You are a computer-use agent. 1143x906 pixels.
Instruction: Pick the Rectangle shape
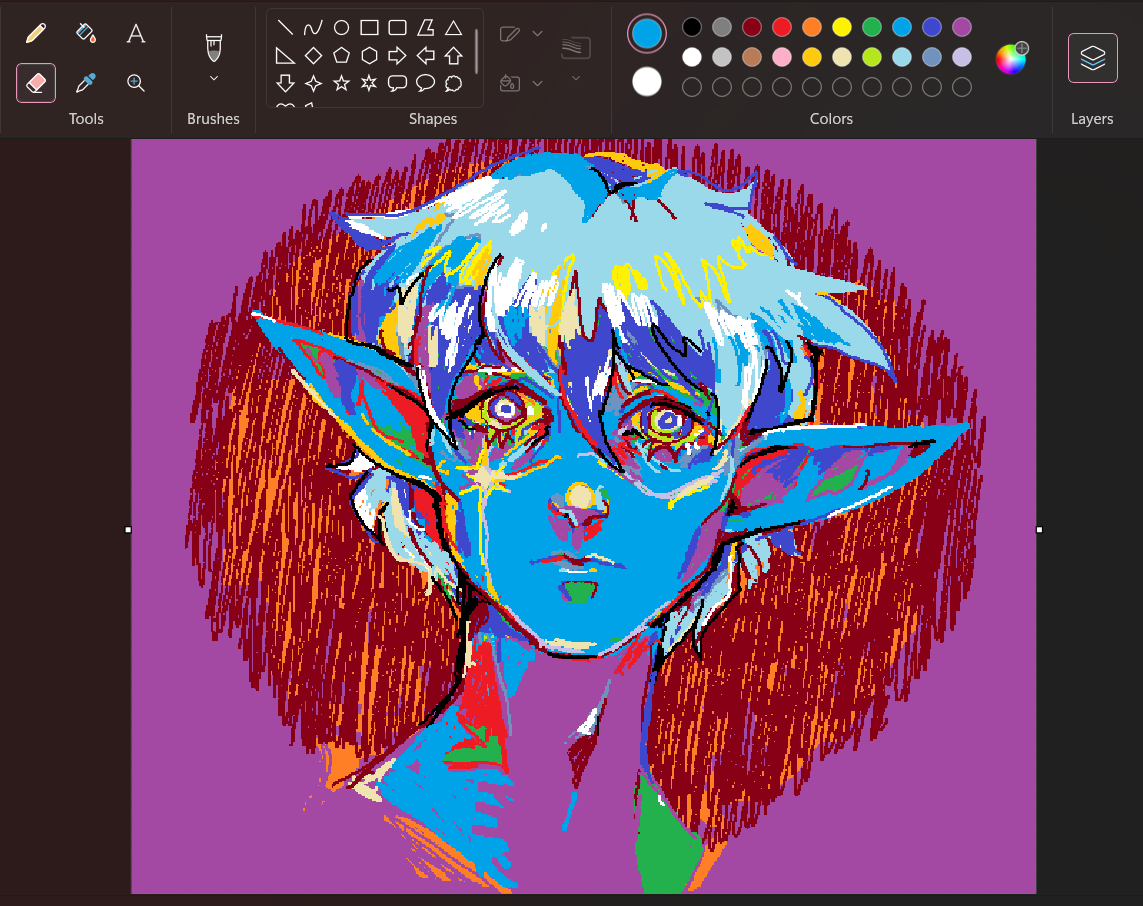370,28
